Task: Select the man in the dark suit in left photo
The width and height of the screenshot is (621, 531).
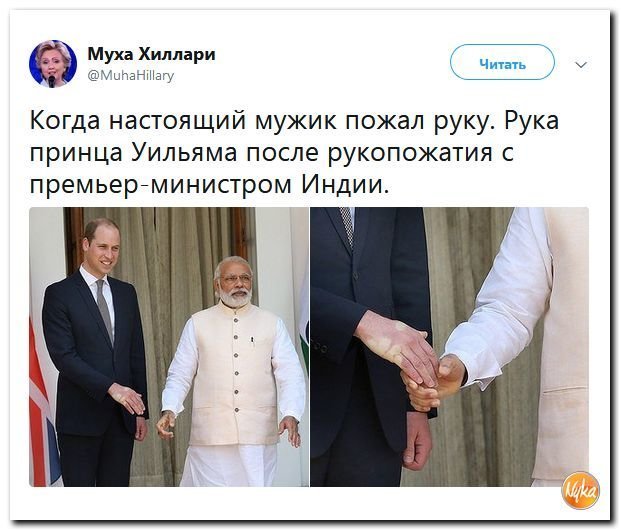Action: pos(96,352)
